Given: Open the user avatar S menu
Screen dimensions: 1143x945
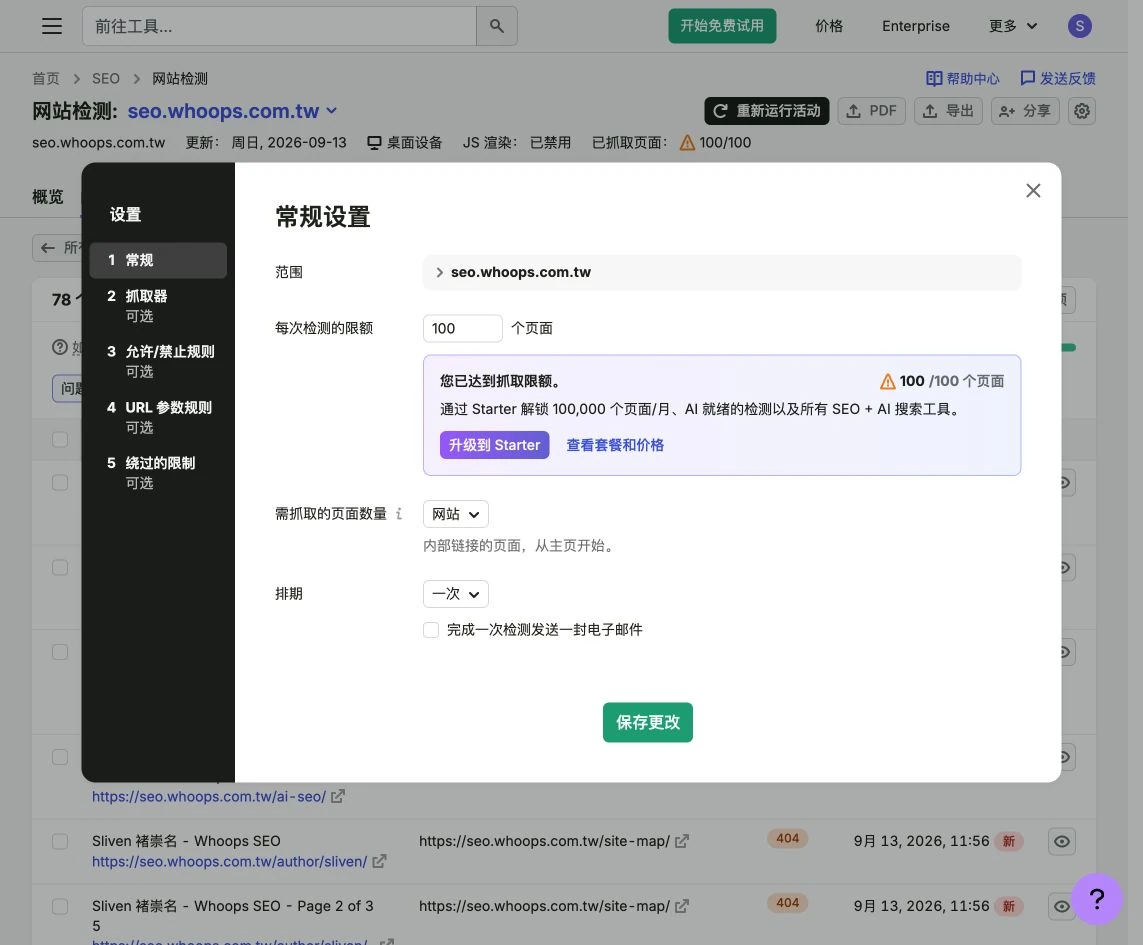Looking at the screenshot, I should (x=1080, y=26).
